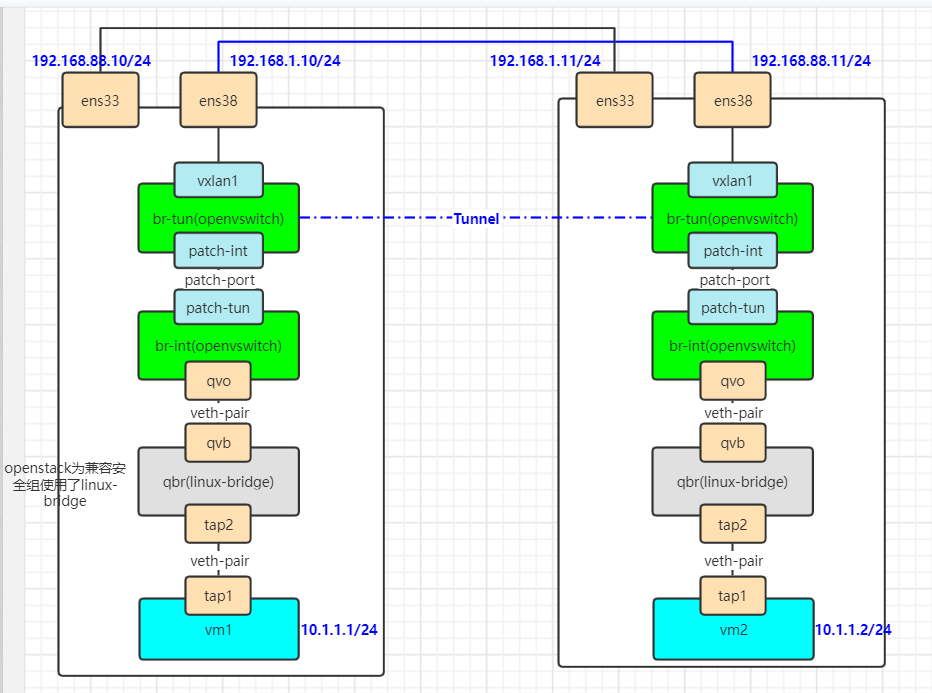The height and width of the screenshot is (693, 932).
Task: Click the 192.168.1.11/24 address label
Action: [545, 60]
